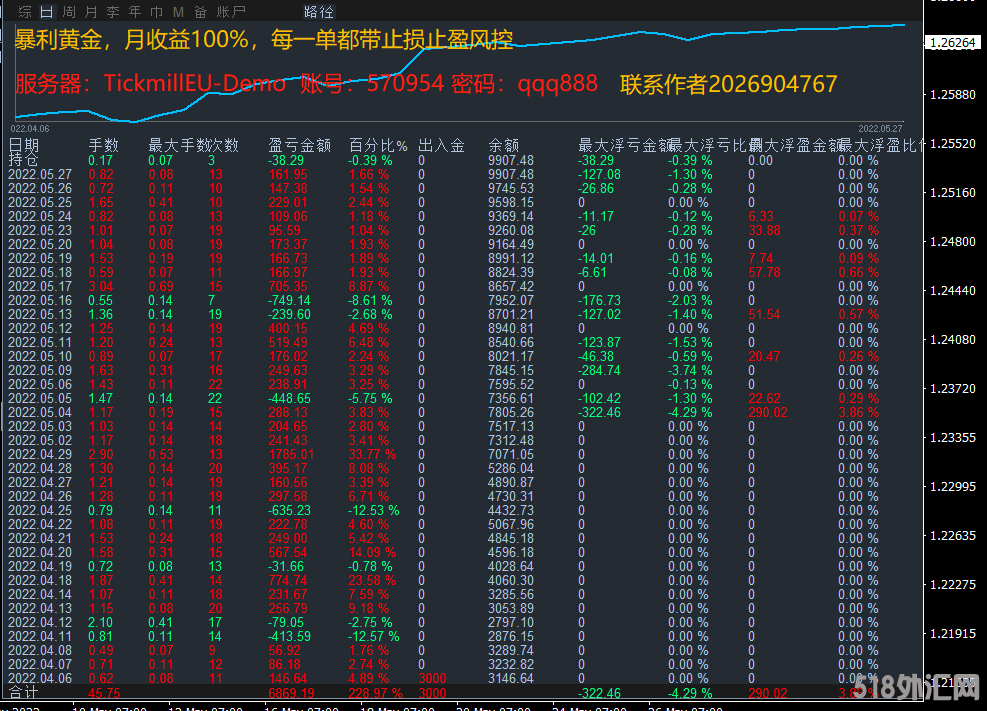Click the current price label 1.26264
The image size is (987, 711).
point(952,43)
